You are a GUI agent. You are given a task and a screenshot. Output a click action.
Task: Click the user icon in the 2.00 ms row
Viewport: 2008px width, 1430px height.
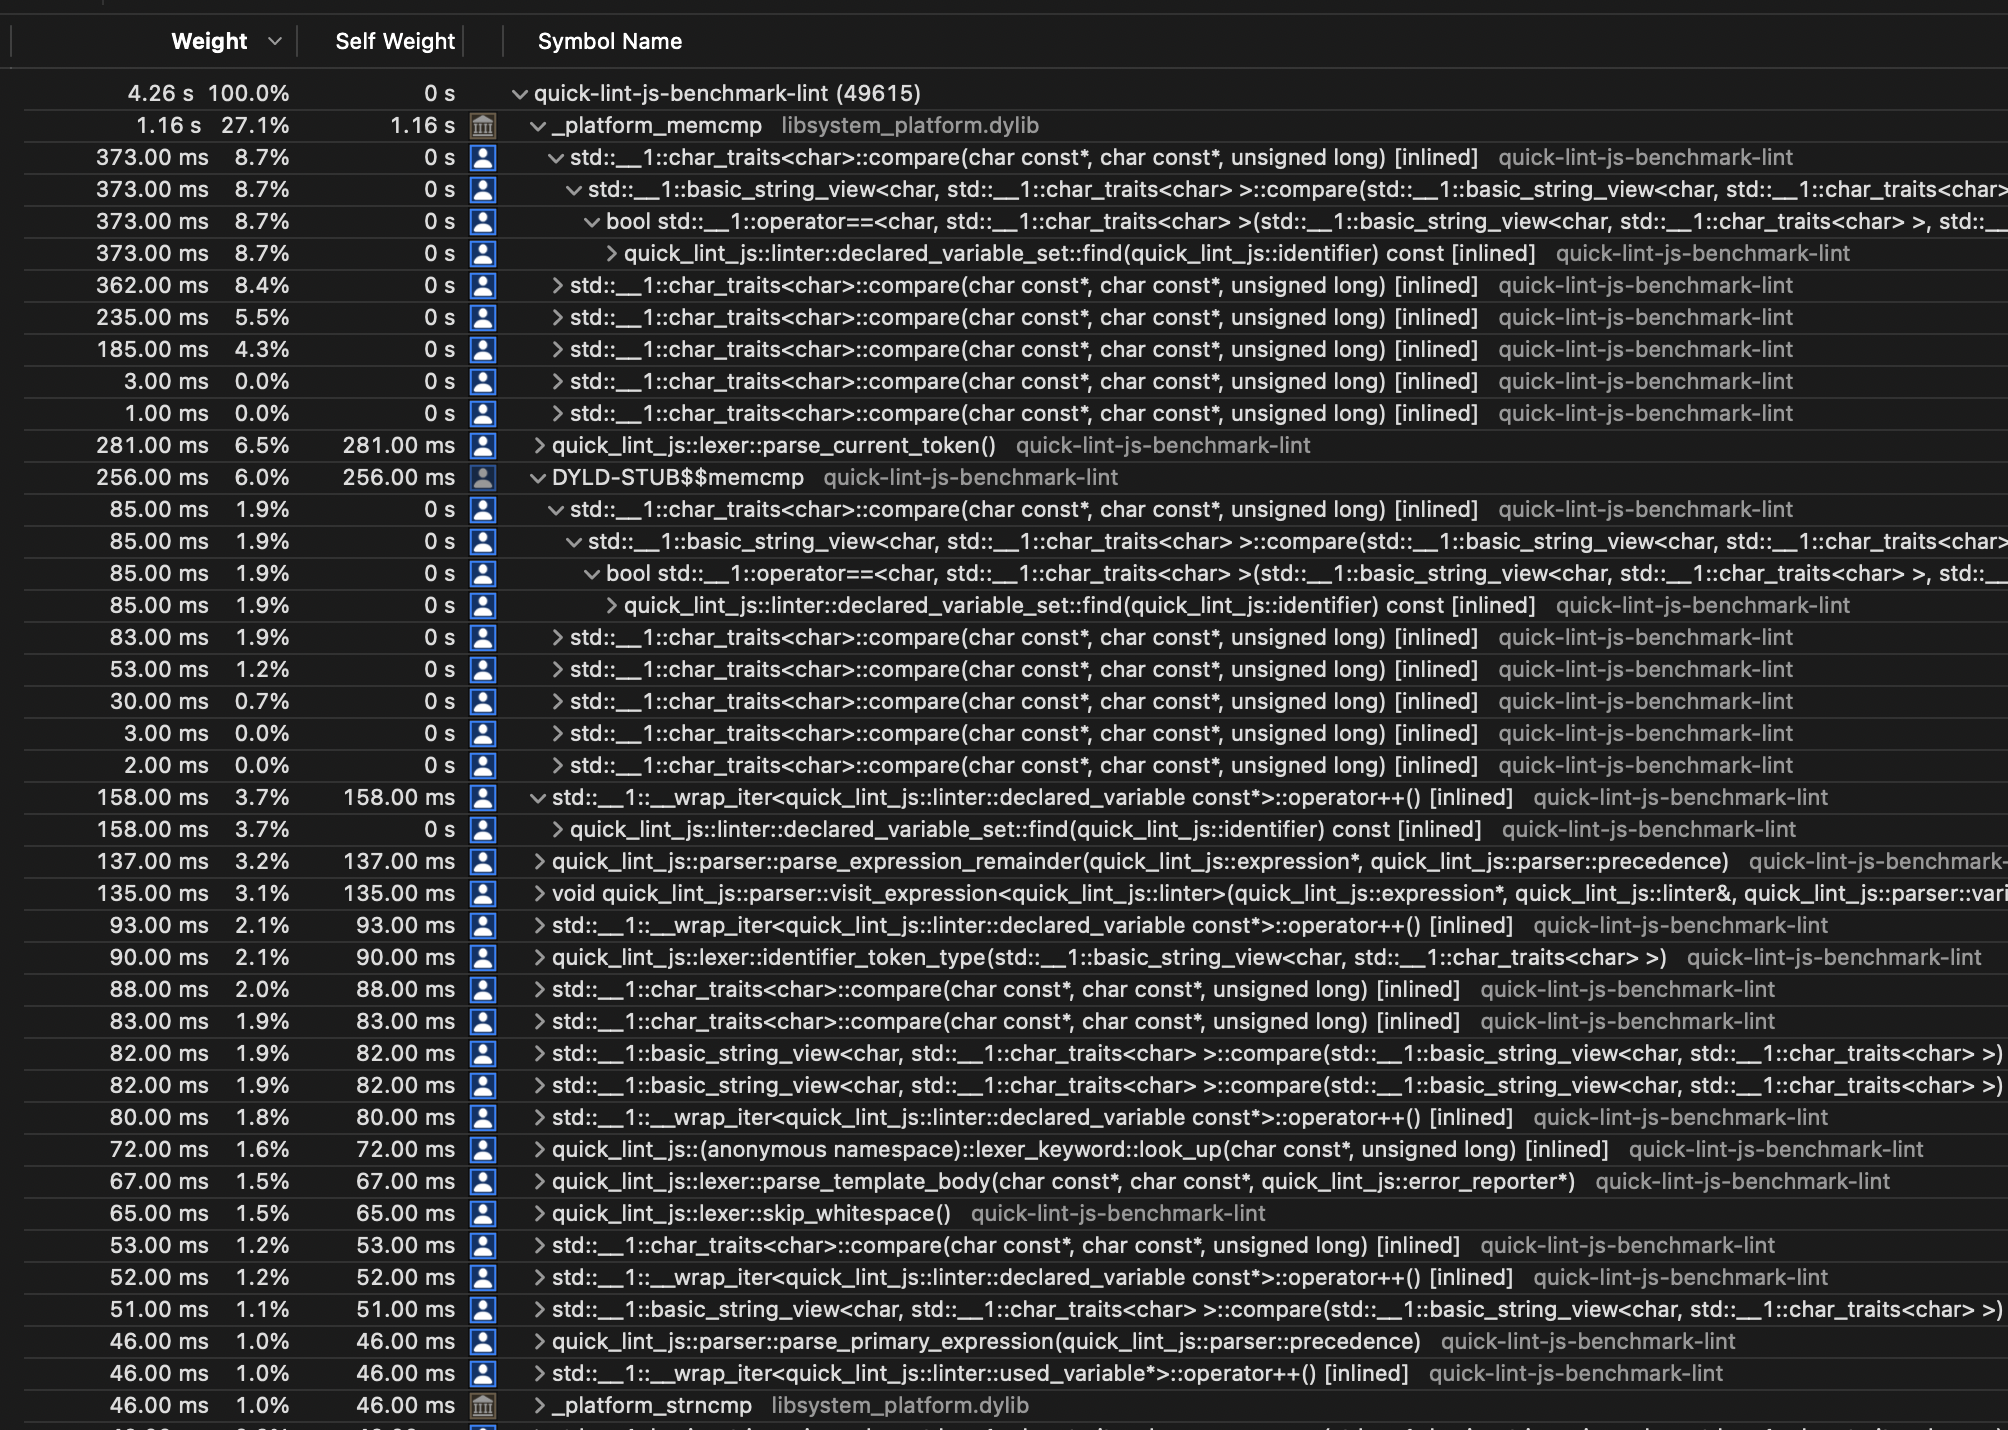(x=483, y=765)
